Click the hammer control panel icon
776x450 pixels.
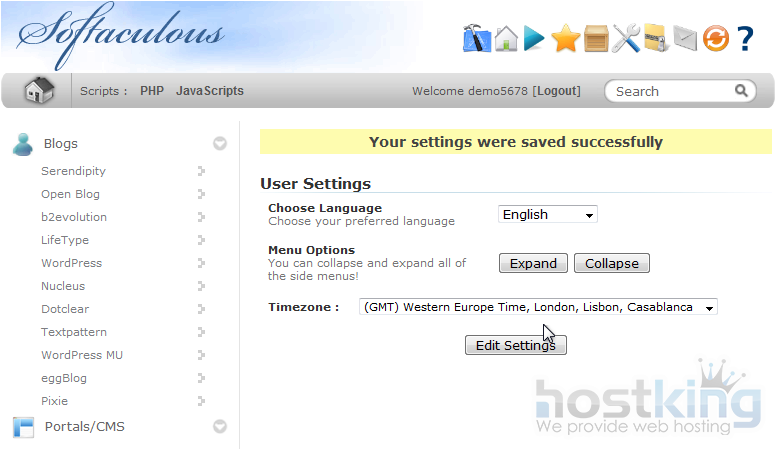(x=477, y=38)
